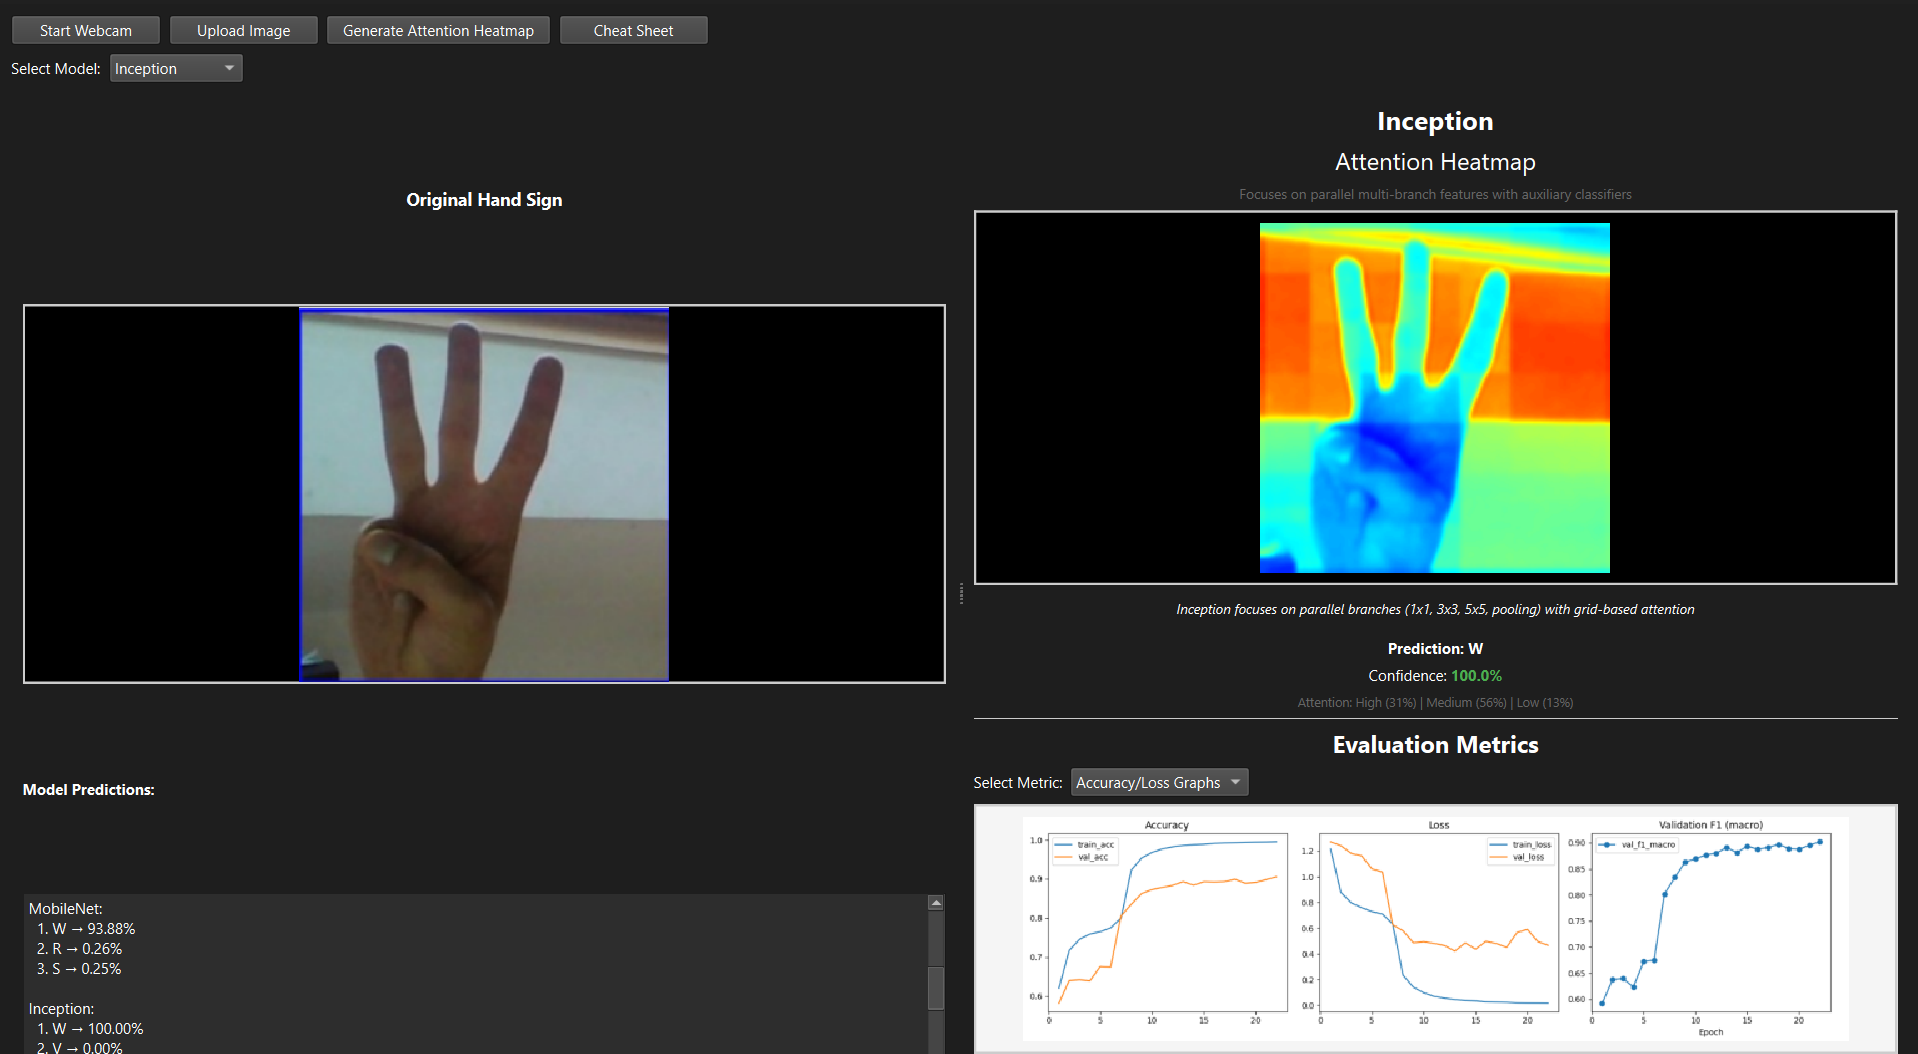
Task: Click the Inception W 100.00% prediction line
Action: (90, 1029)
